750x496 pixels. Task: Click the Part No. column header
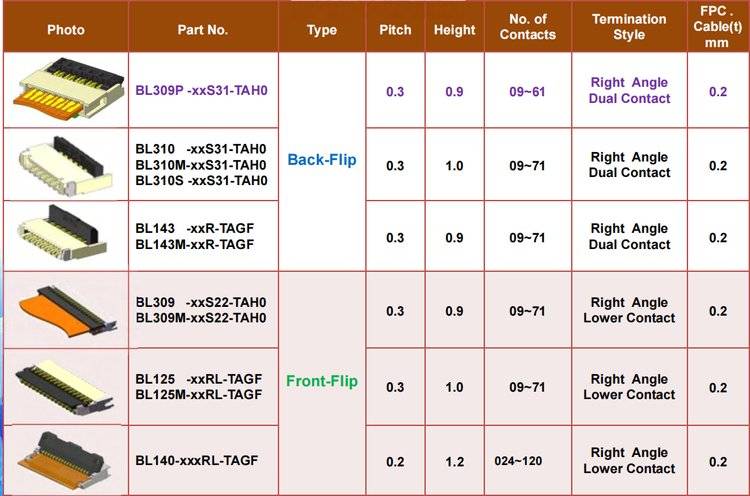click(x=203, y=29)
